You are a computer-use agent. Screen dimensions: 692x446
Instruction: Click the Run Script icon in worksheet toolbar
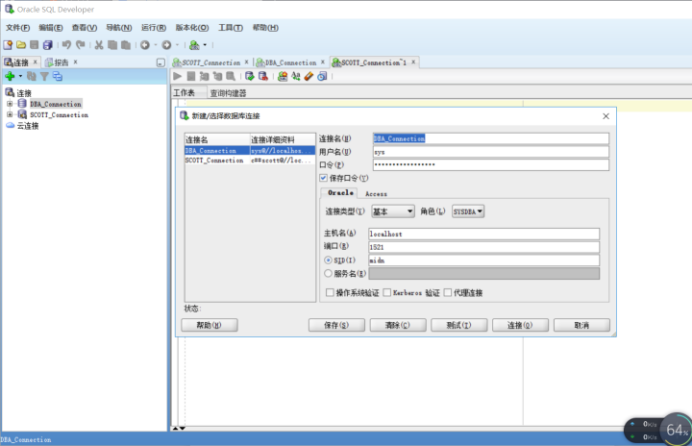coord(191,76)
